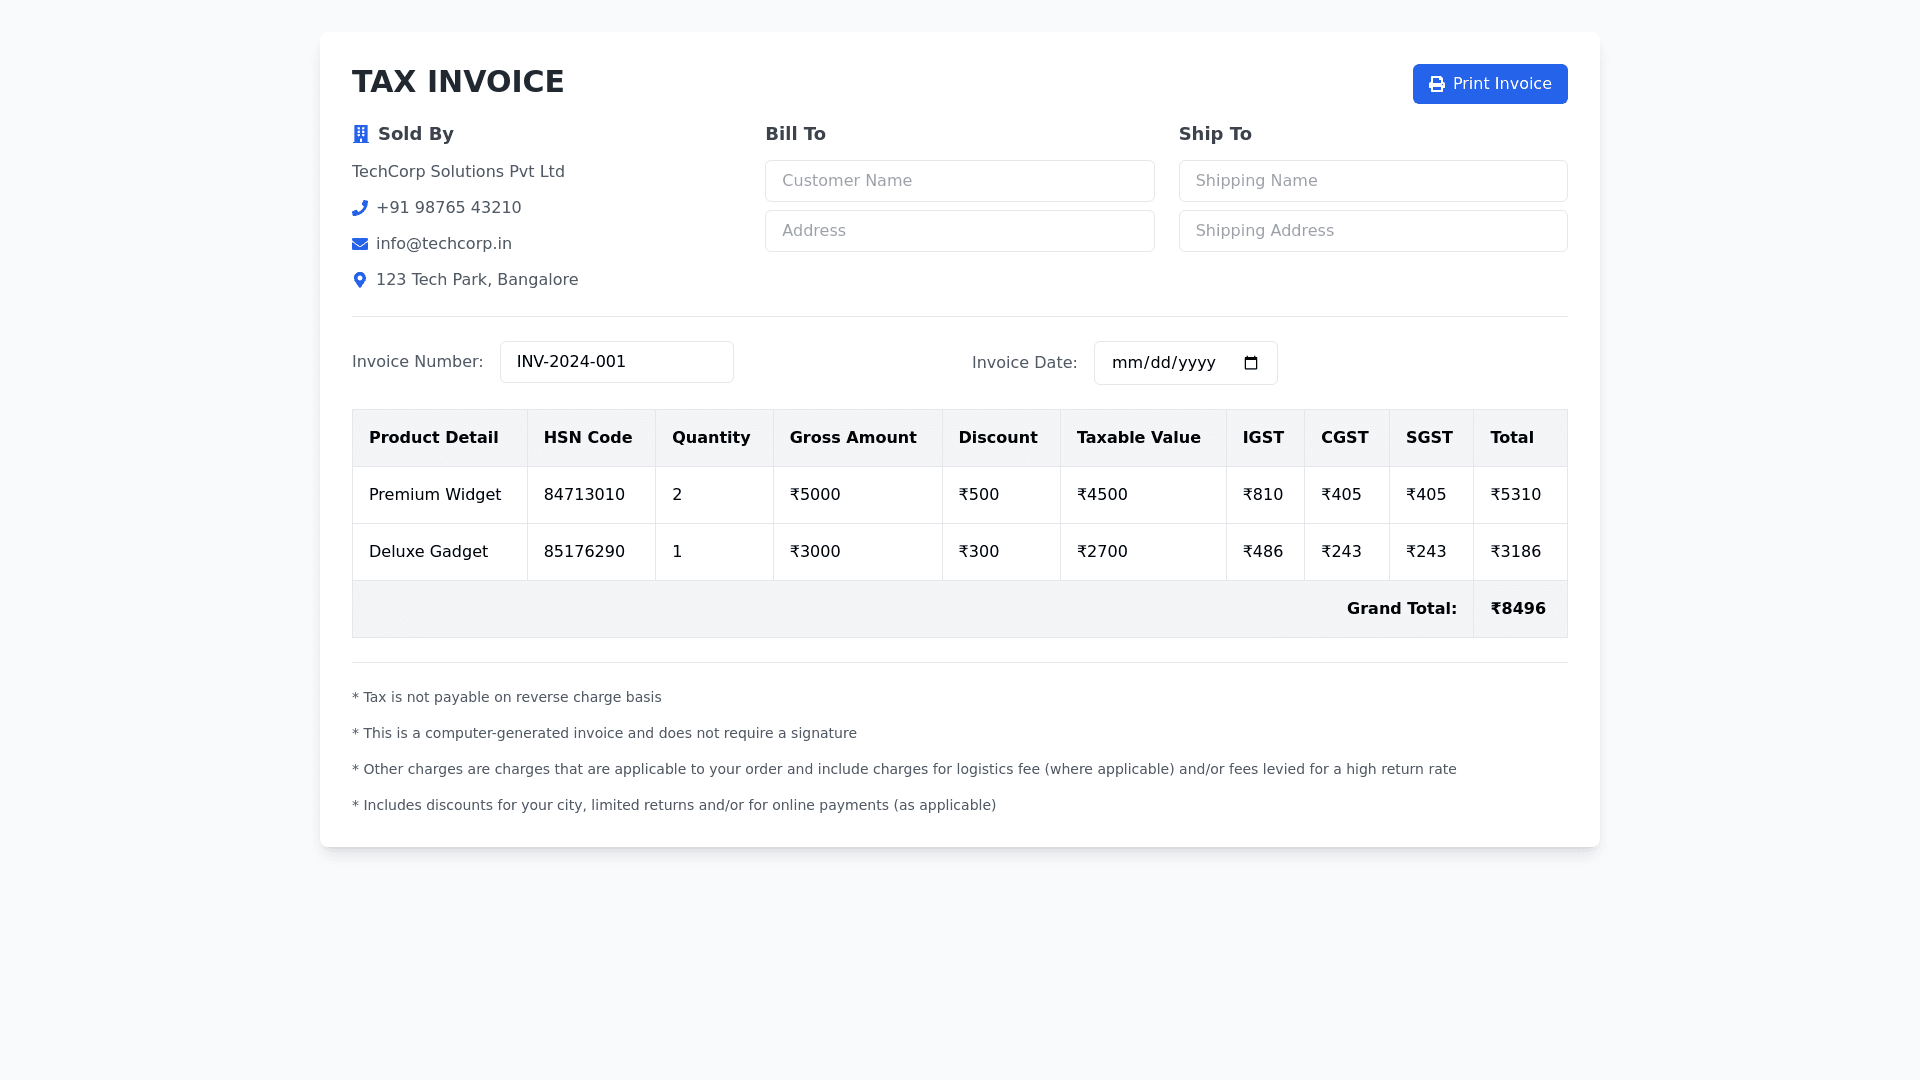Click into the Bill To Address field

[959, 231]
